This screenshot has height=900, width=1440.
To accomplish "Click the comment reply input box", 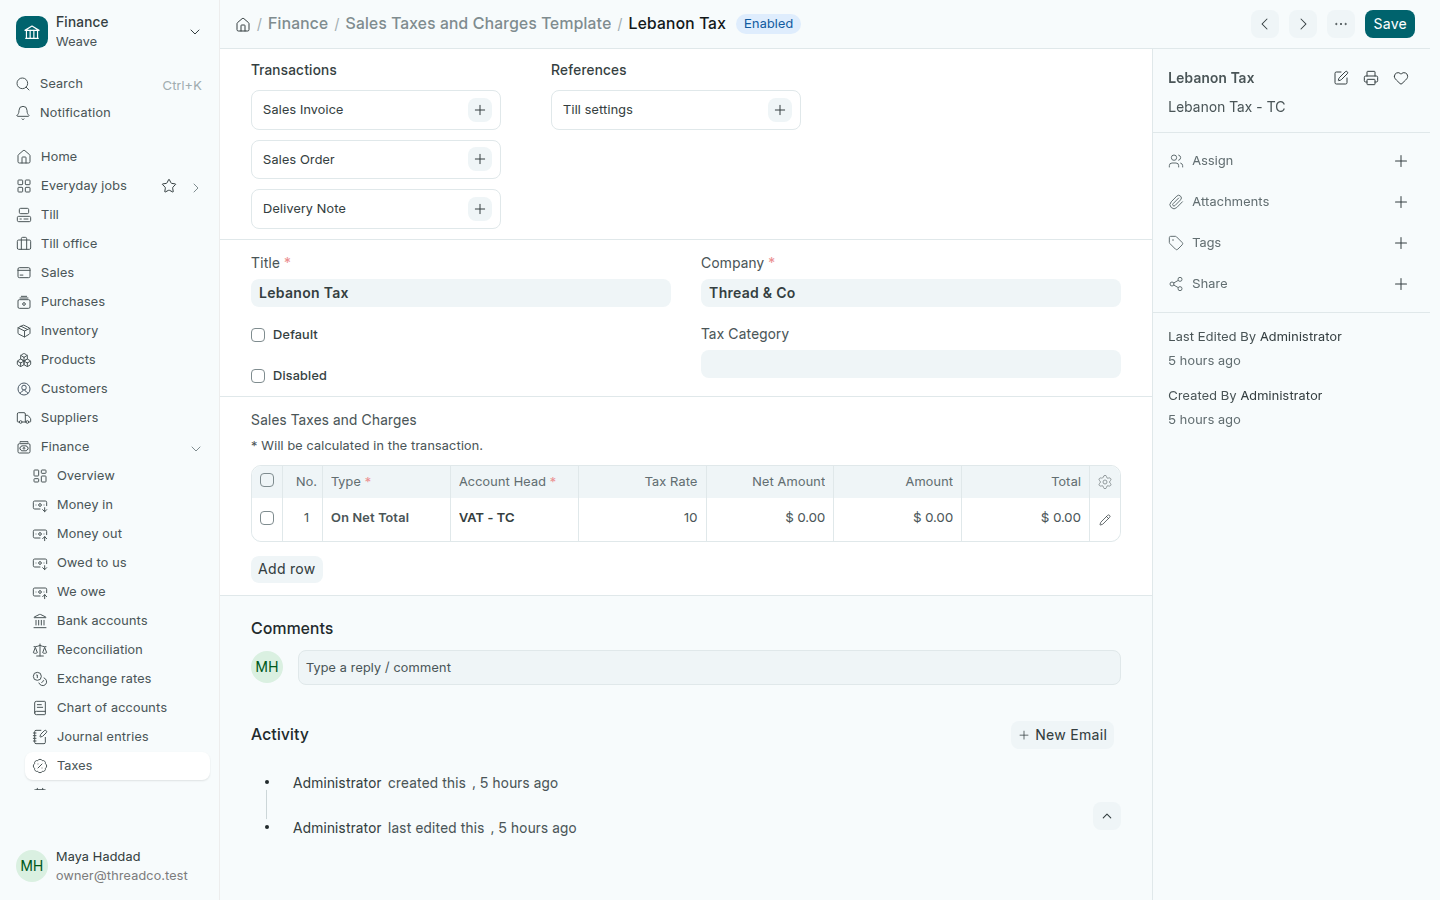I will click(709, 668).
